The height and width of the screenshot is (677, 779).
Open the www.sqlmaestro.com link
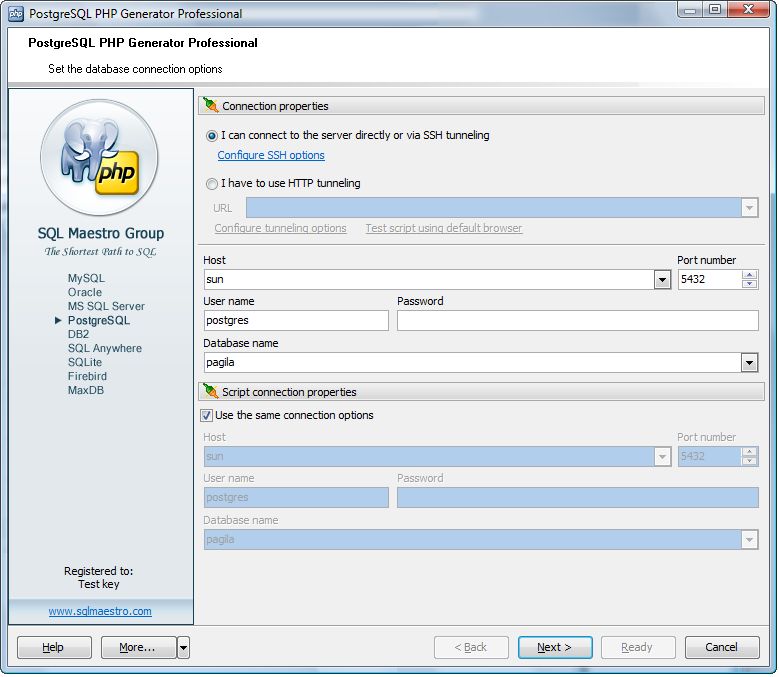[100, 611]
